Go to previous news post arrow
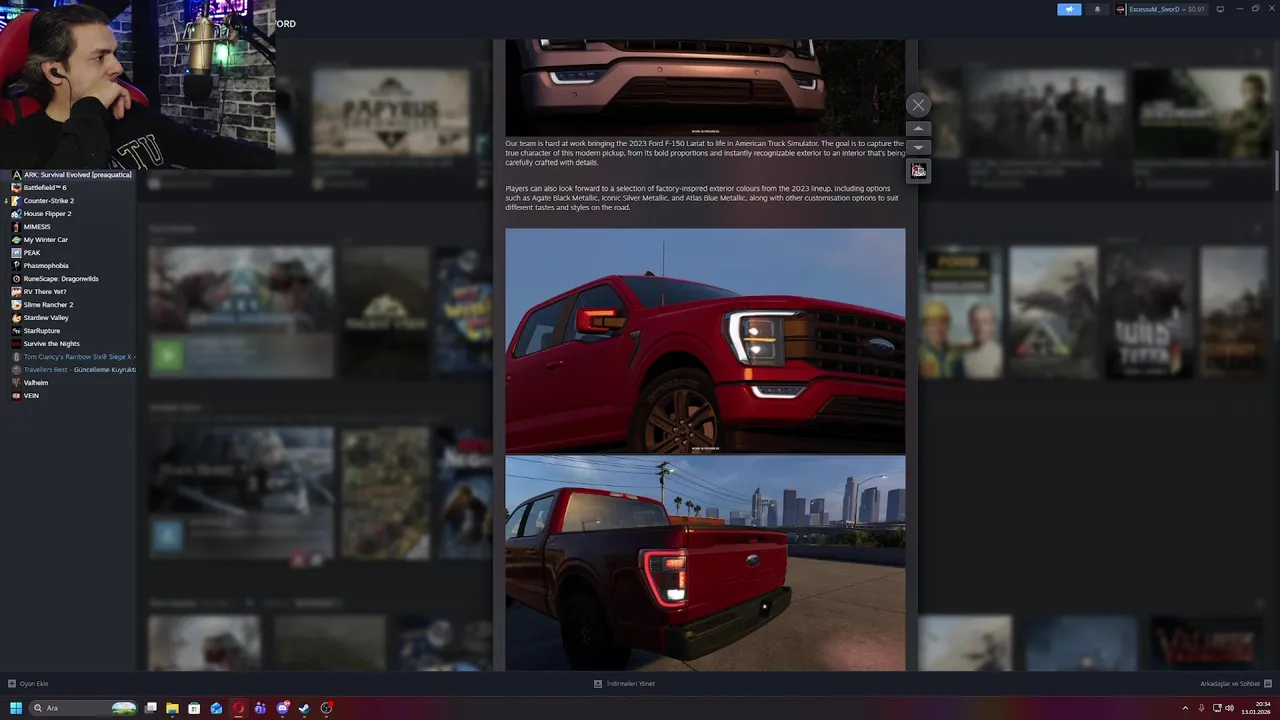Image resolution: width=1280 pixels, height=720 pixels. [918, 129]
